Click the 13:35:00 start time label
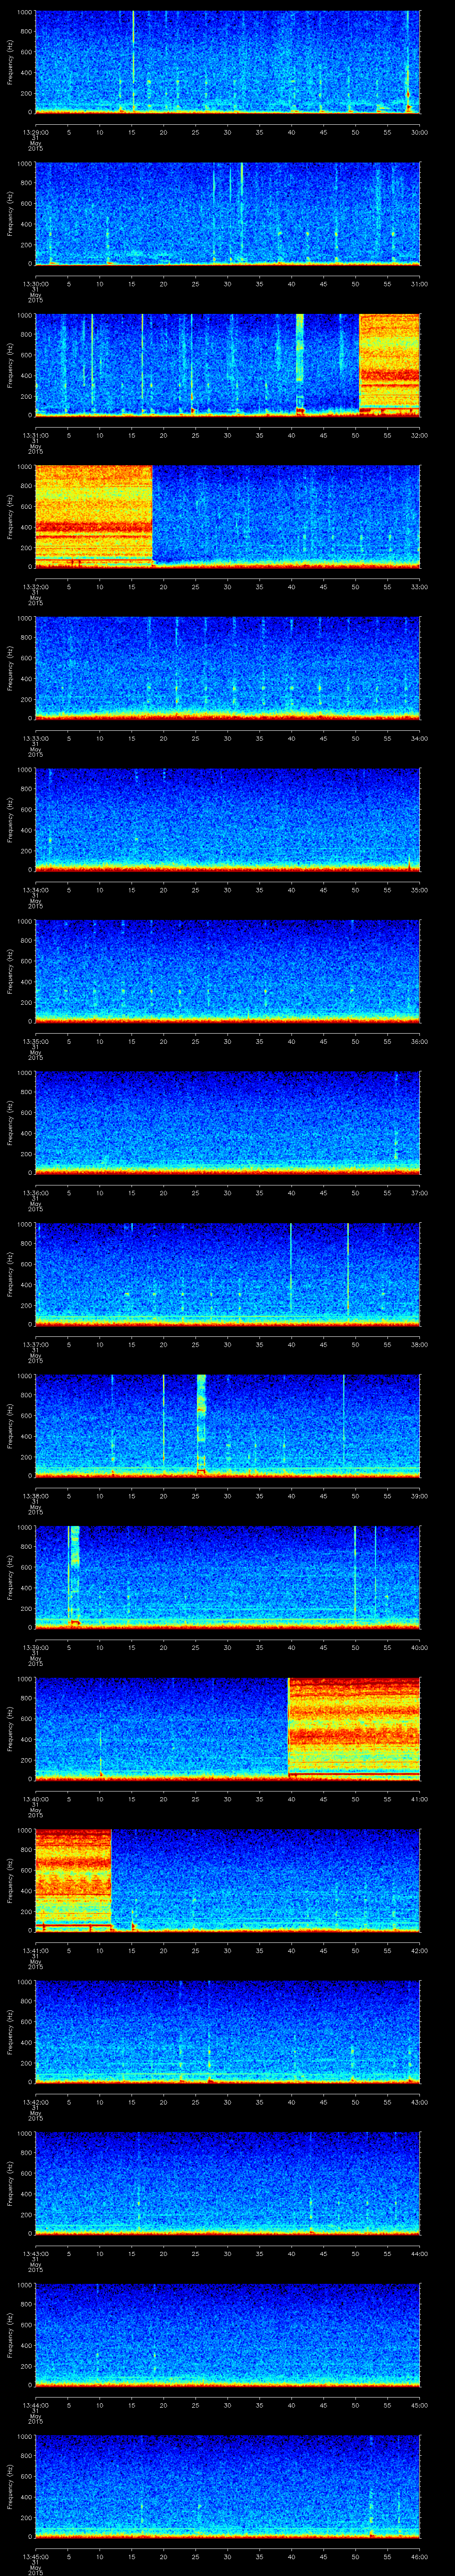The width and height of the screenshot is (455, 2576). click(x=35, y=1041)
